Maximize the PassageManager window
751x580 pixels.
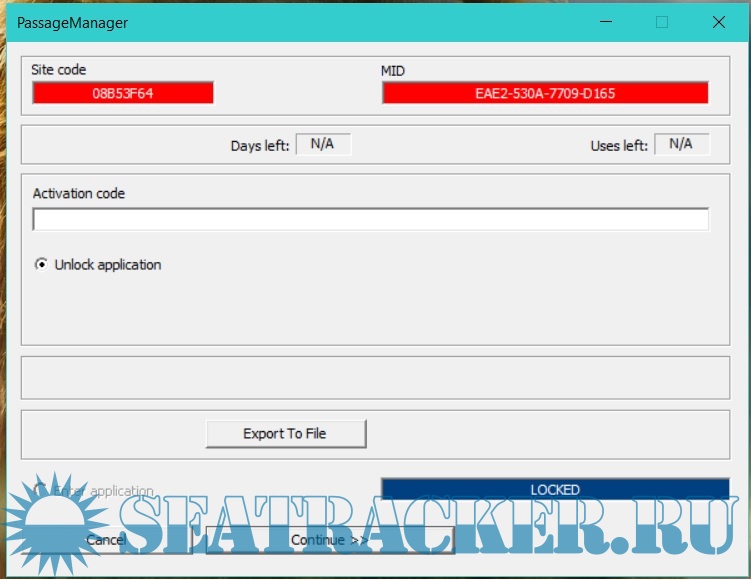point(661,22)
